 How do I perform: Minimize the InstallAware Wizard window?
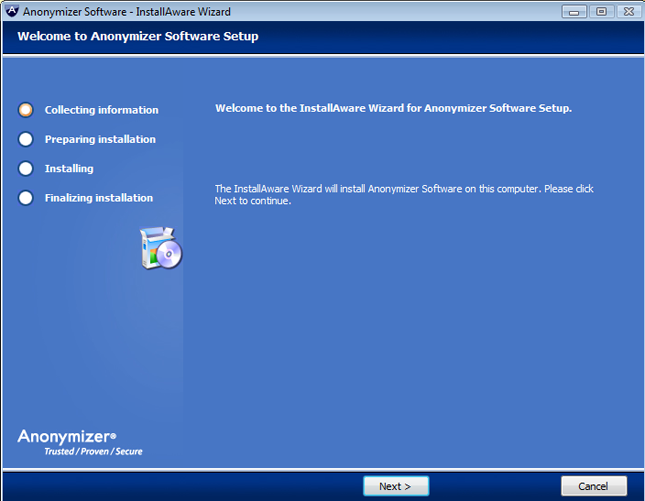pos(574,11)
